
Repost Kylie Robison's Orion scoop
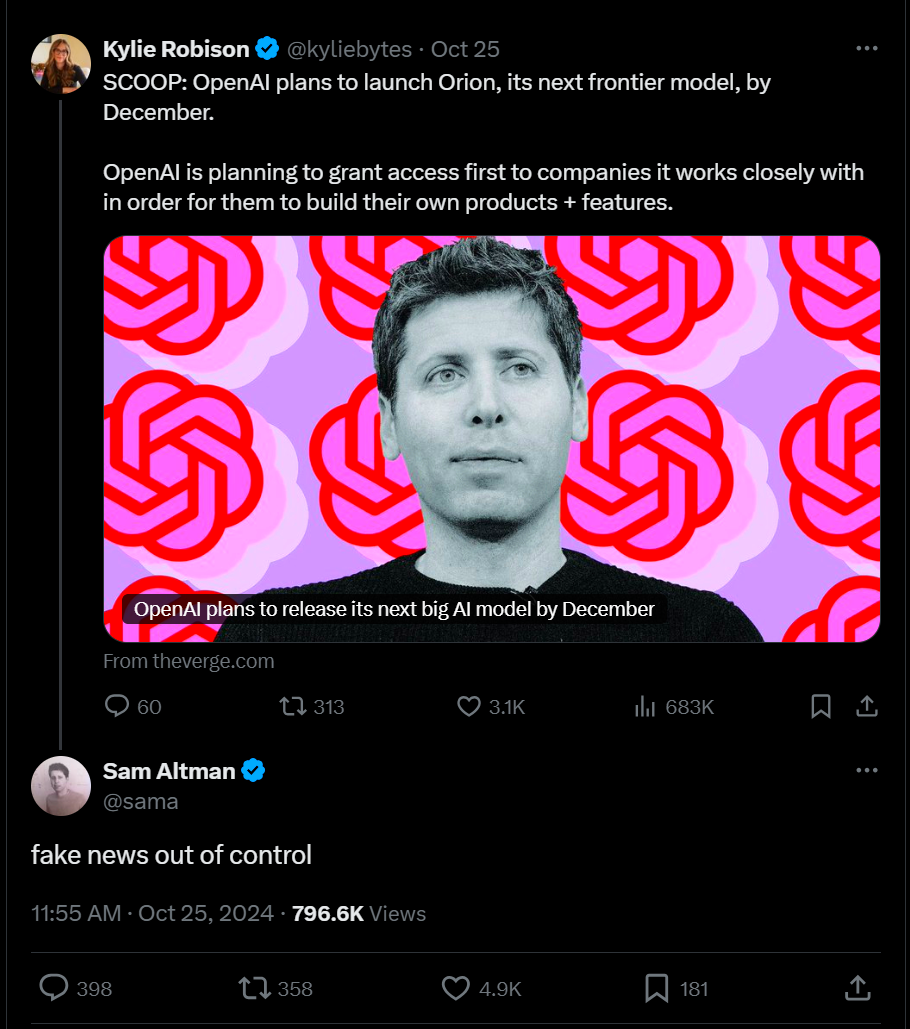point(293,706)
